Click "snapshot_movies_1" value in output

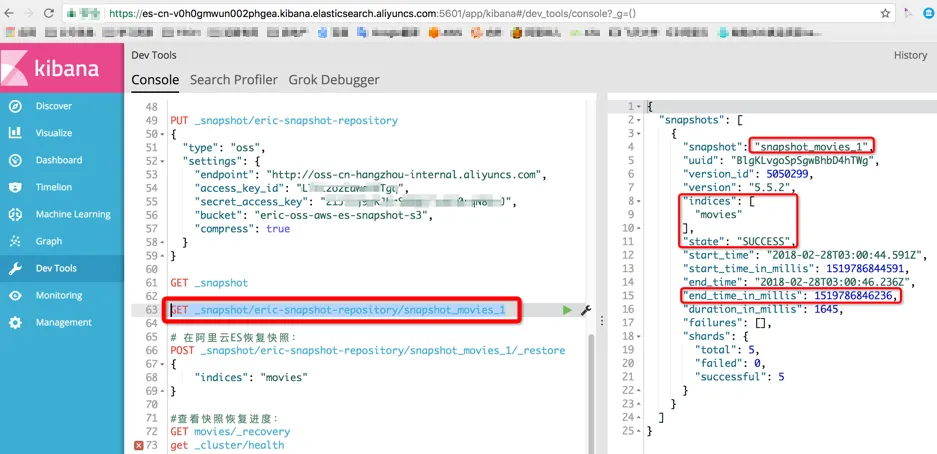coord(813,146)
